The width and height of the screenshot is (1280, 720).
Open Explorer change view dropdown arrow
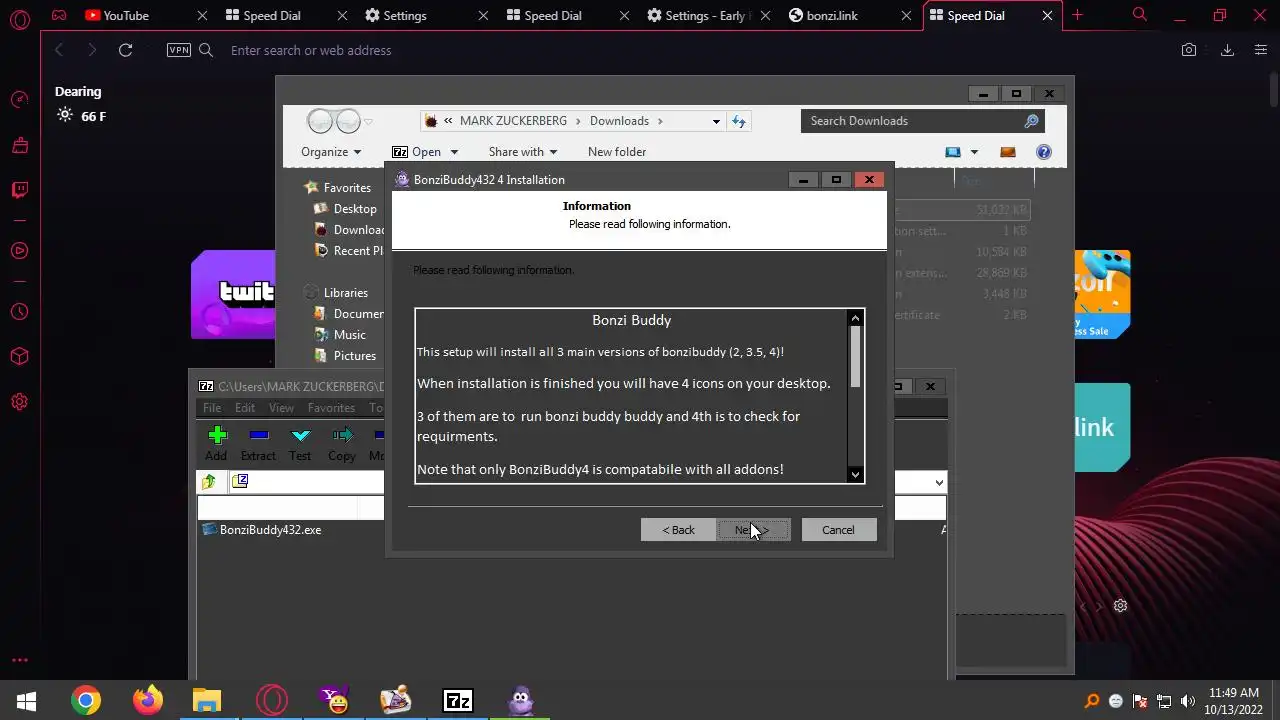974,152
